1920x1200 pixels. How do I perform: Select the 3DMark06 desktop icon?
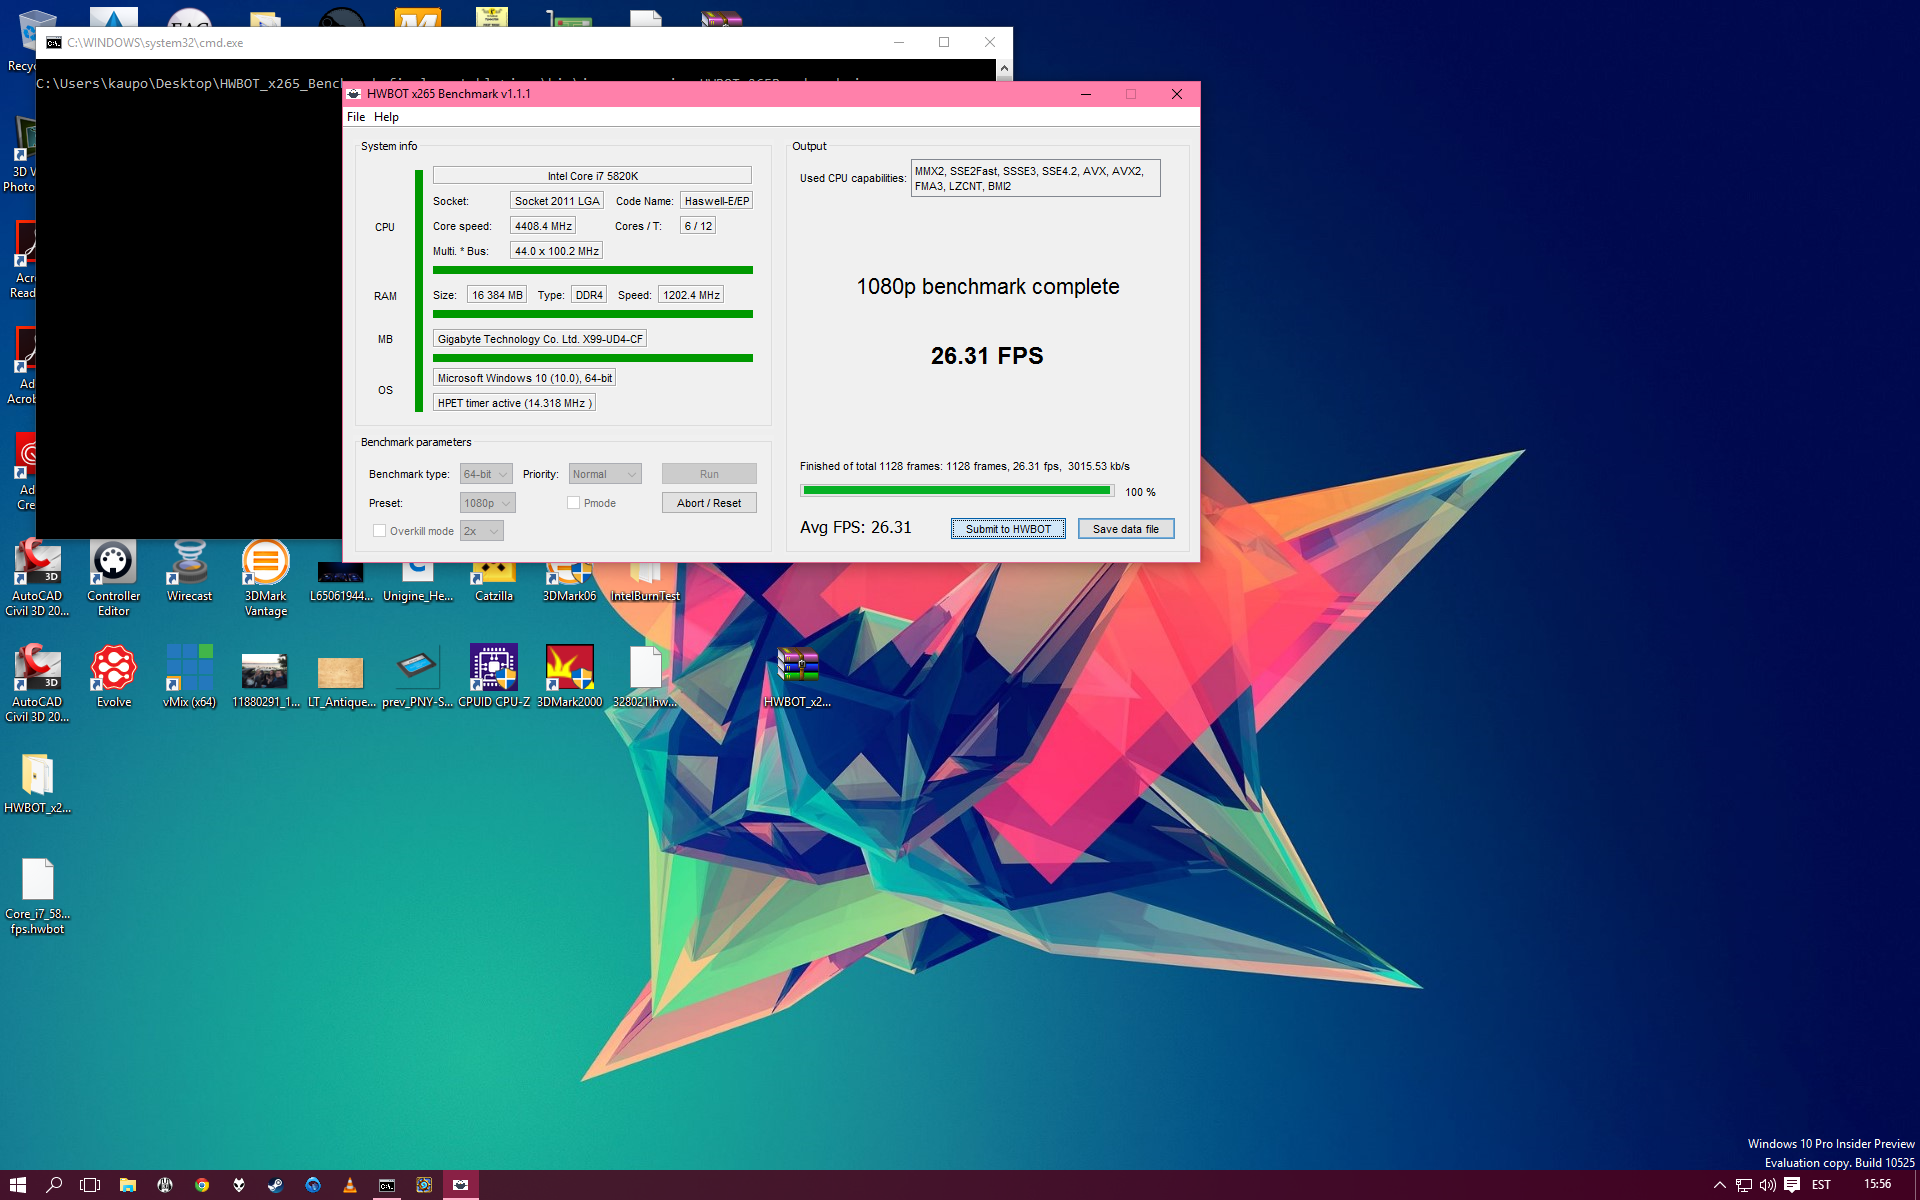tap(569, 582)
